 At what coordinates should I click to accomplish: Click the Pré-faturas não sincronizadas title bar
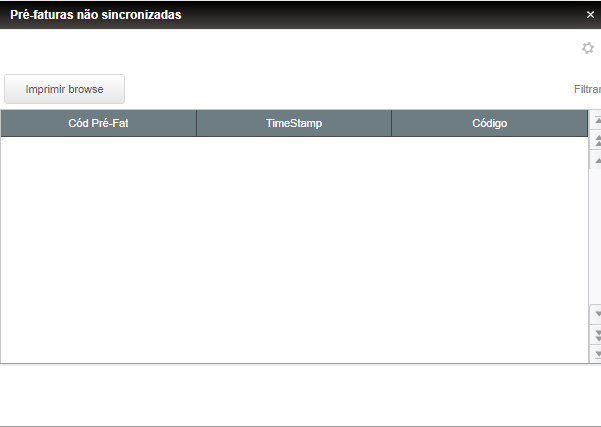point(291,15)
